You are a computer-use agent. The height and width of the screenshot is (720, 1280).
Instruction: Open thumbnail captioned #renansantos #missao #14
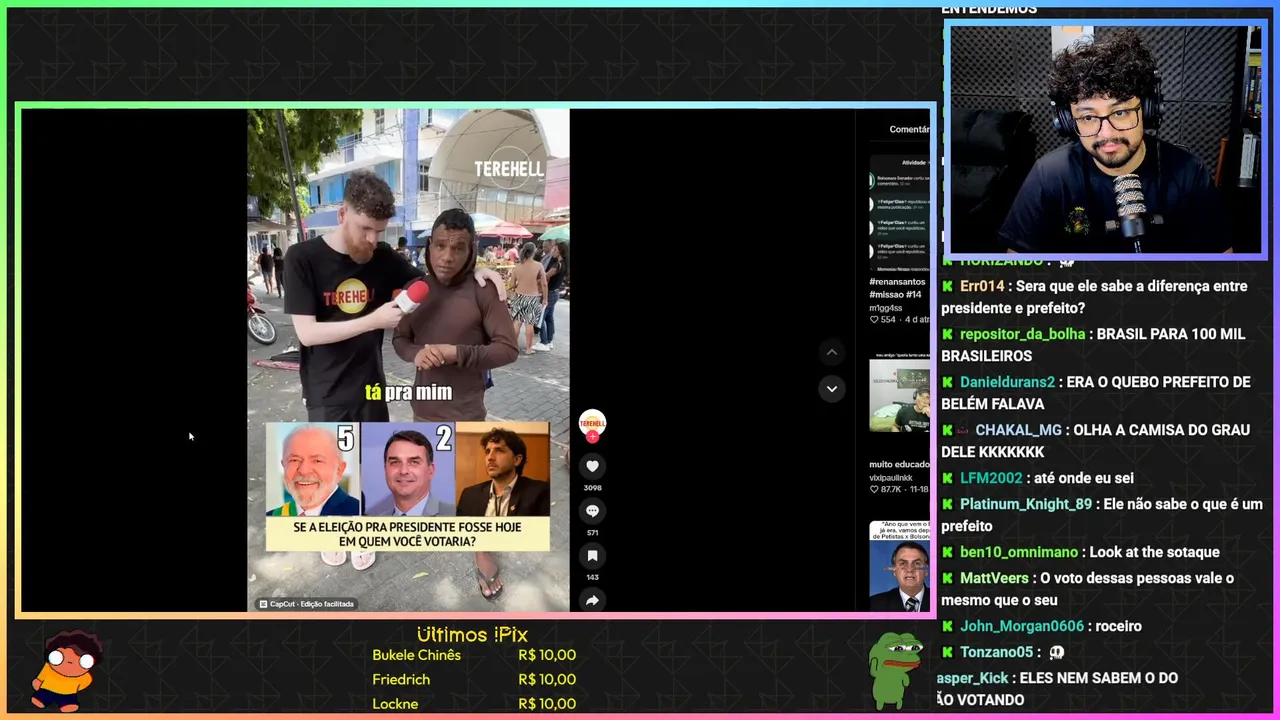tap(899, 213)
